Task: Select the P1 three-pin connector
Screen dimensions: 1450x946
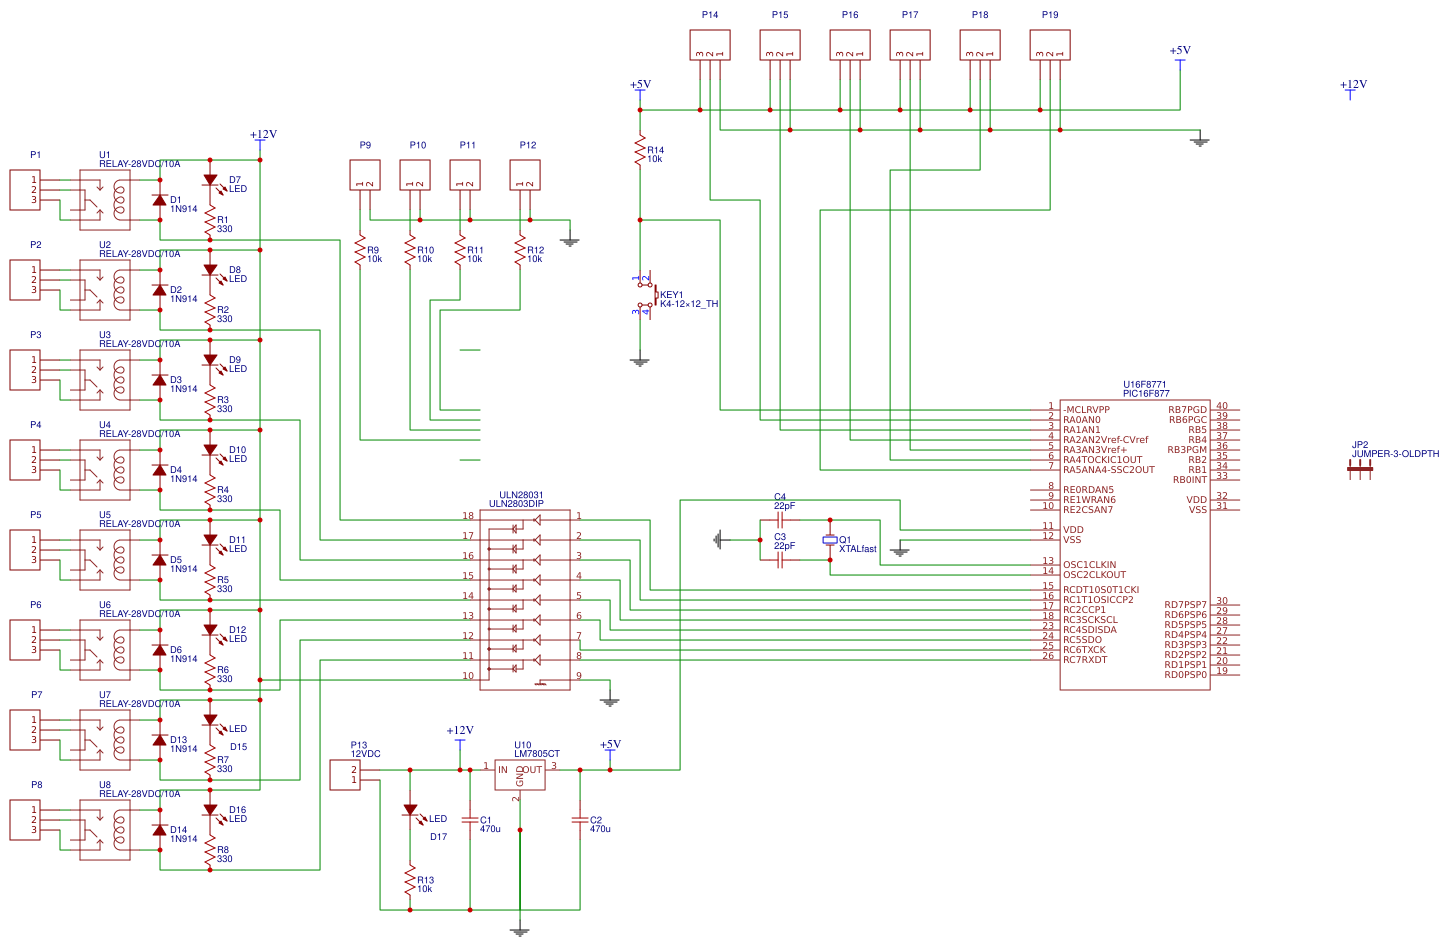Action: pyautogui.click(x=25, y=190)
